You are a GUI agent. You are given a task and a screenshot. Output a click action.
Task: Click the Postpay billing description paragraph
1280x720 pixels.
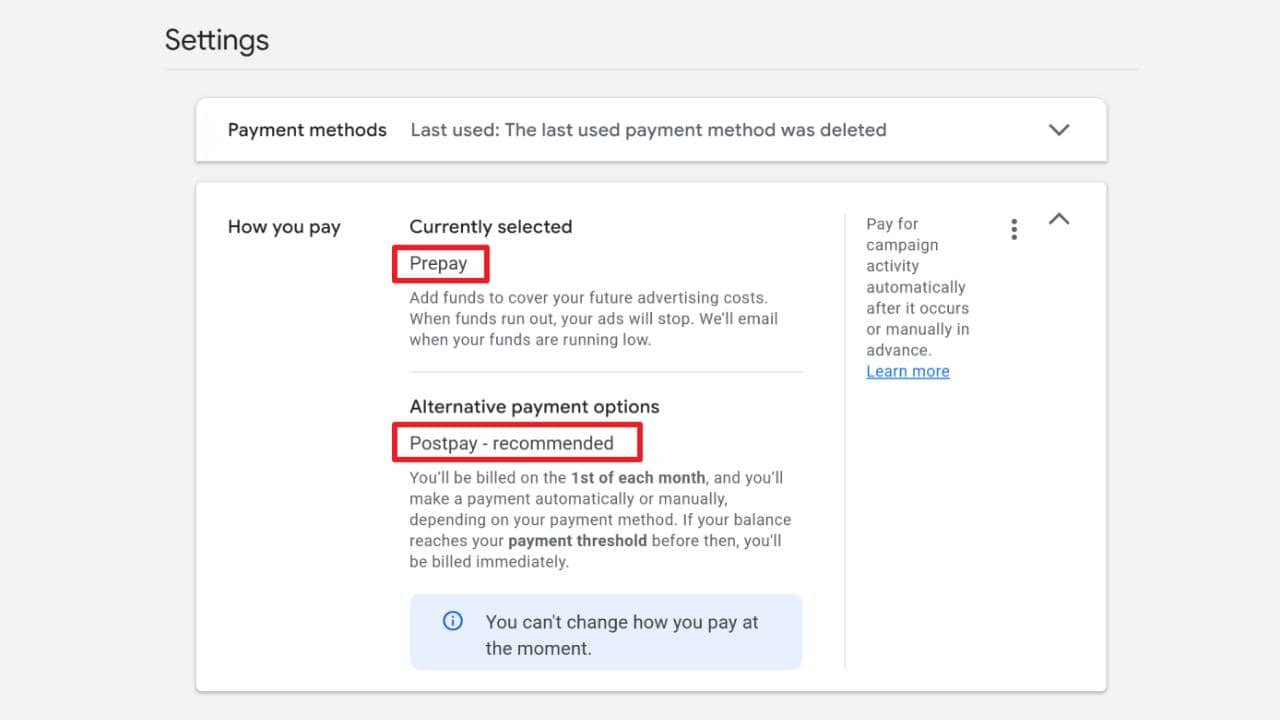click(600, 520)
